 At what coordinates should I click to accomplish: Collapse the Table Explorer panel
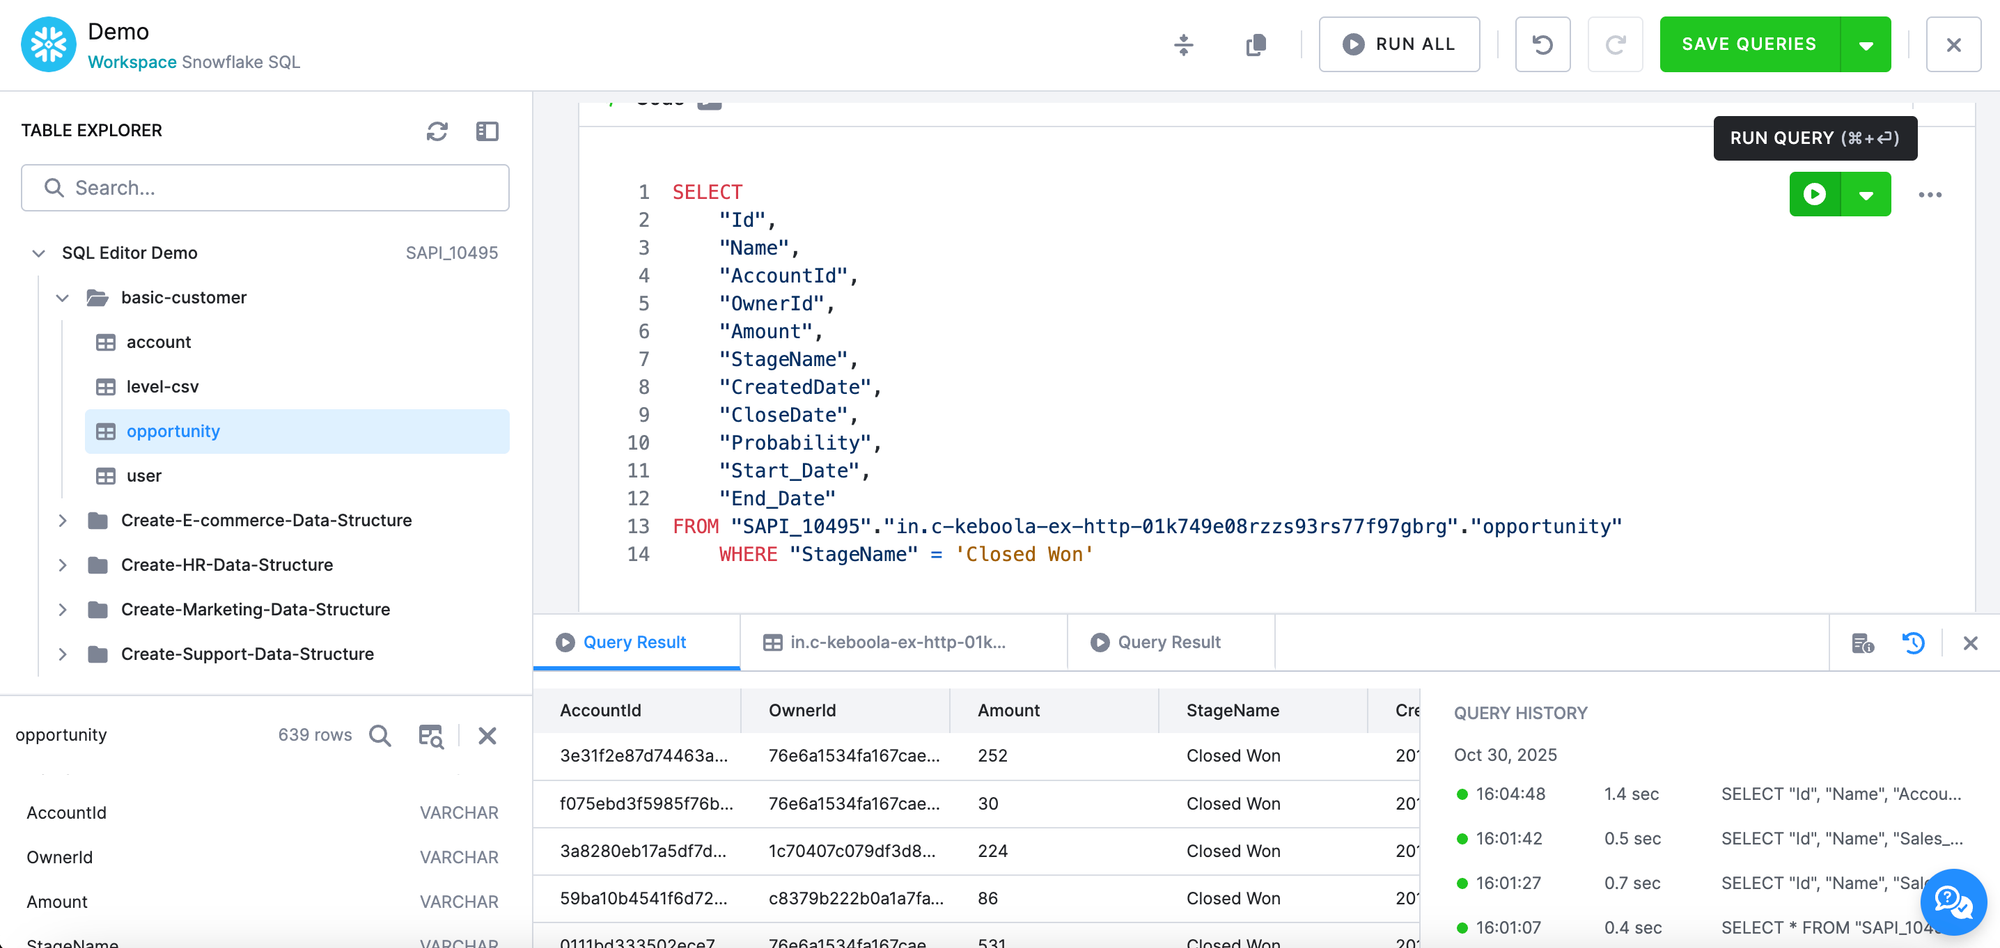pyautogui.click(x=487, y=131)
